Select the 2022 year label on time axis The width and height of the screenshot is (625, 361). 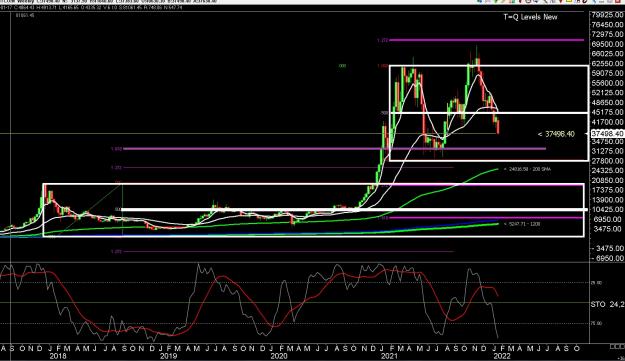pos(501,356)
